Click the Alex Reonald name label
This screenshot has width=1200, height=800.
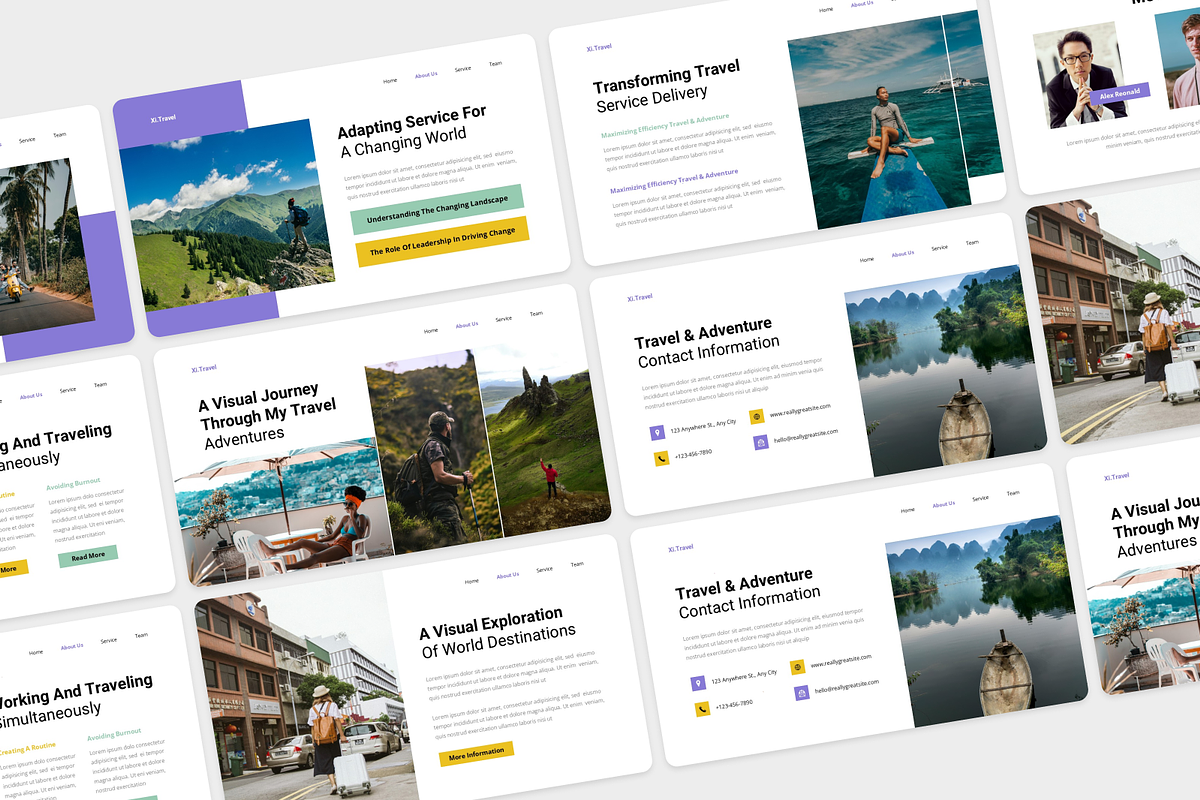1119,95
